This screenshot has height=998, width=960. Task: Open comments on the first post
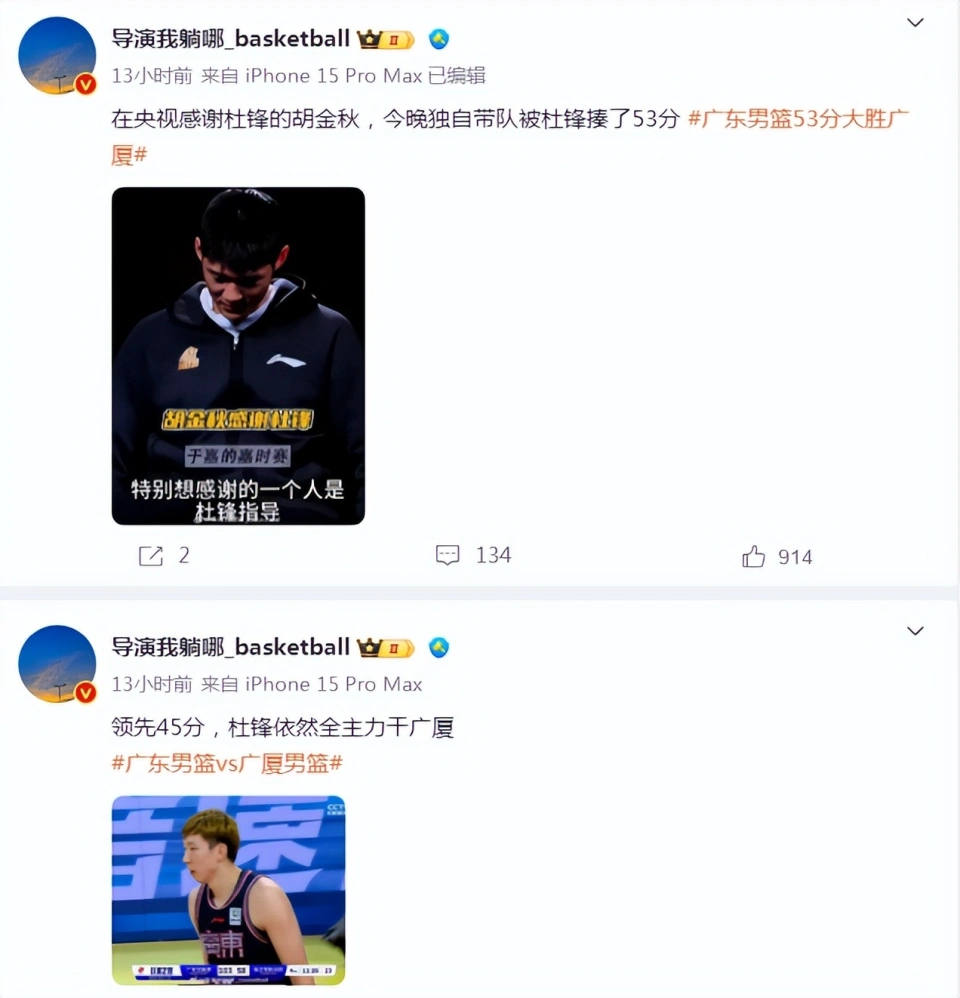pyautogui.click(x=448, y=556)
